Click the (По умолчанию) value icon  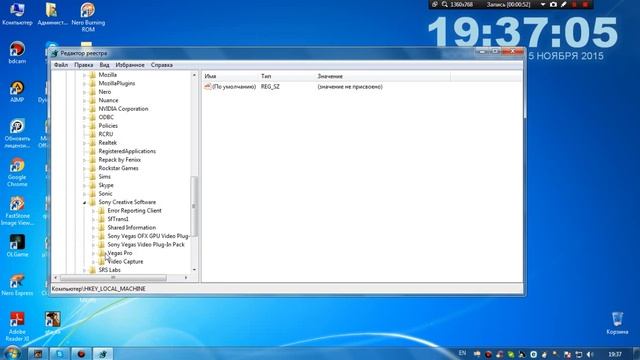coord(208,87)
